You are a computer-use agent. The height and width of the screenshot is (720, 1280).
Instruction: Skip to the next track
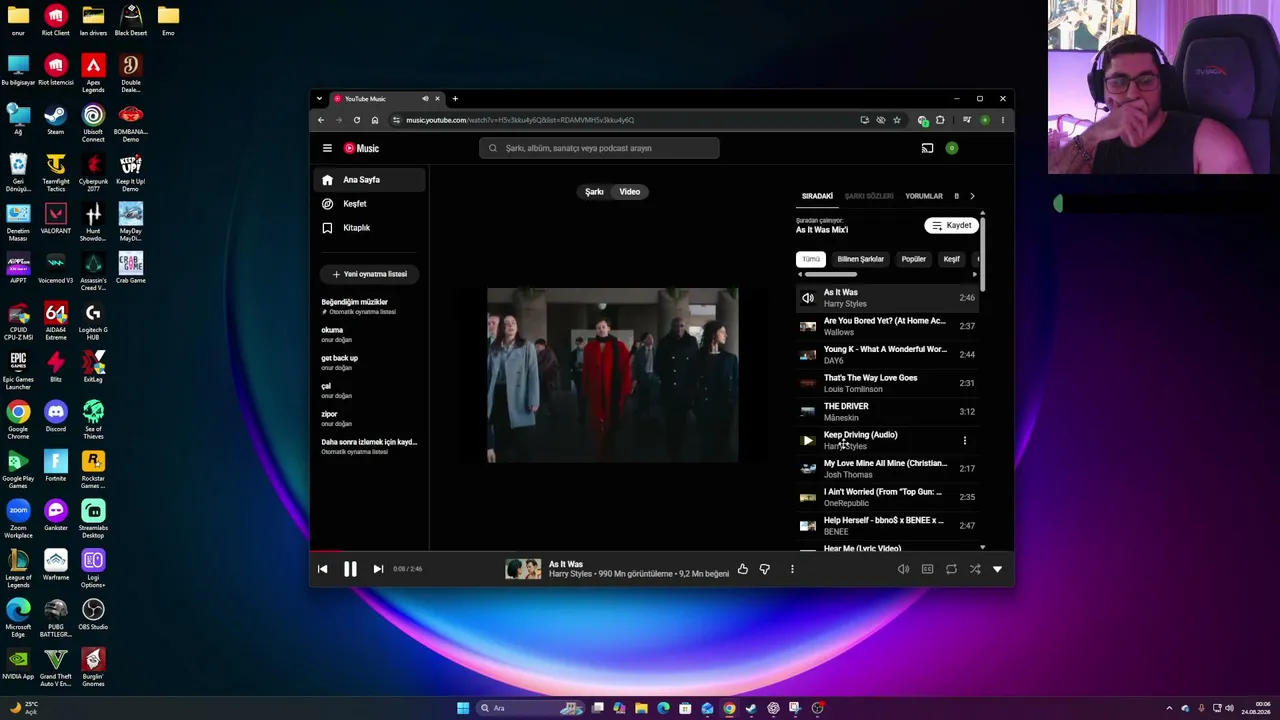[x=378, y=569]
